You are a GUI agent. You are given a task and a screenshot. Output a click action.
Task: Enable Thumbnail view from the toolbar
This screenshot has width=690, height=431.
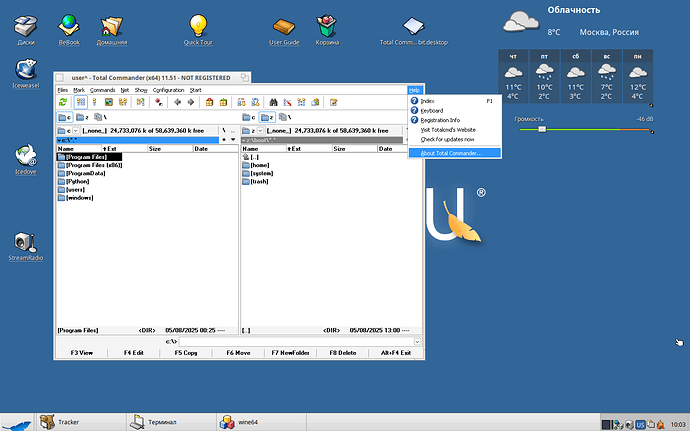109,102
